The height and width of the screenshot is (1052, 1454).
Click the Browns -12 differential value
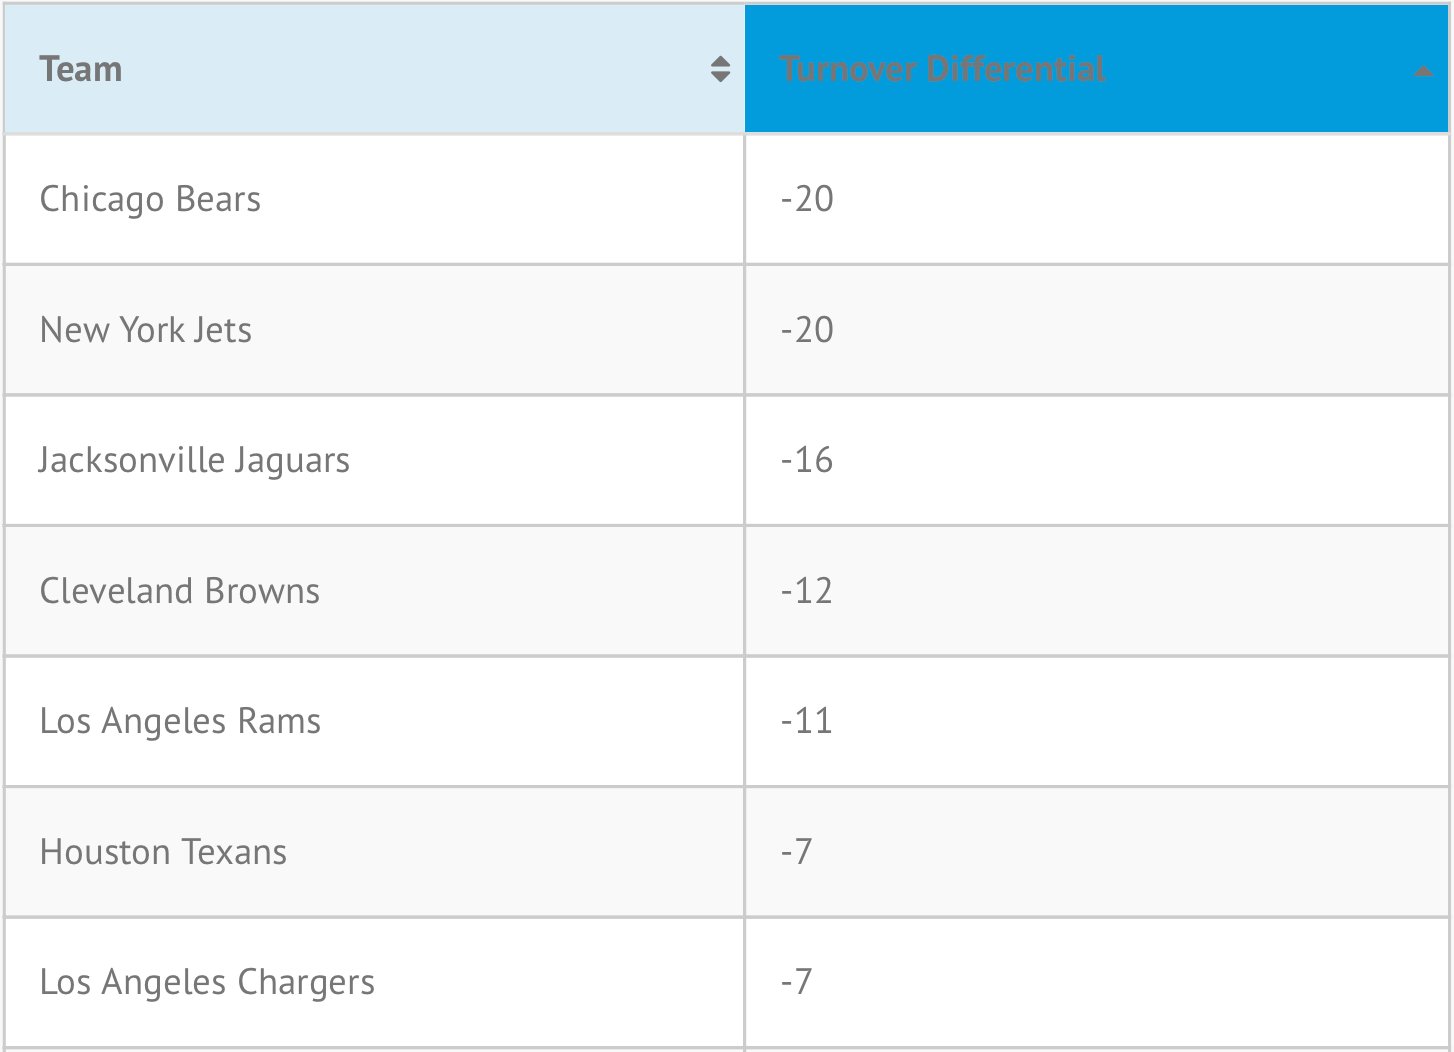[807, 591]
